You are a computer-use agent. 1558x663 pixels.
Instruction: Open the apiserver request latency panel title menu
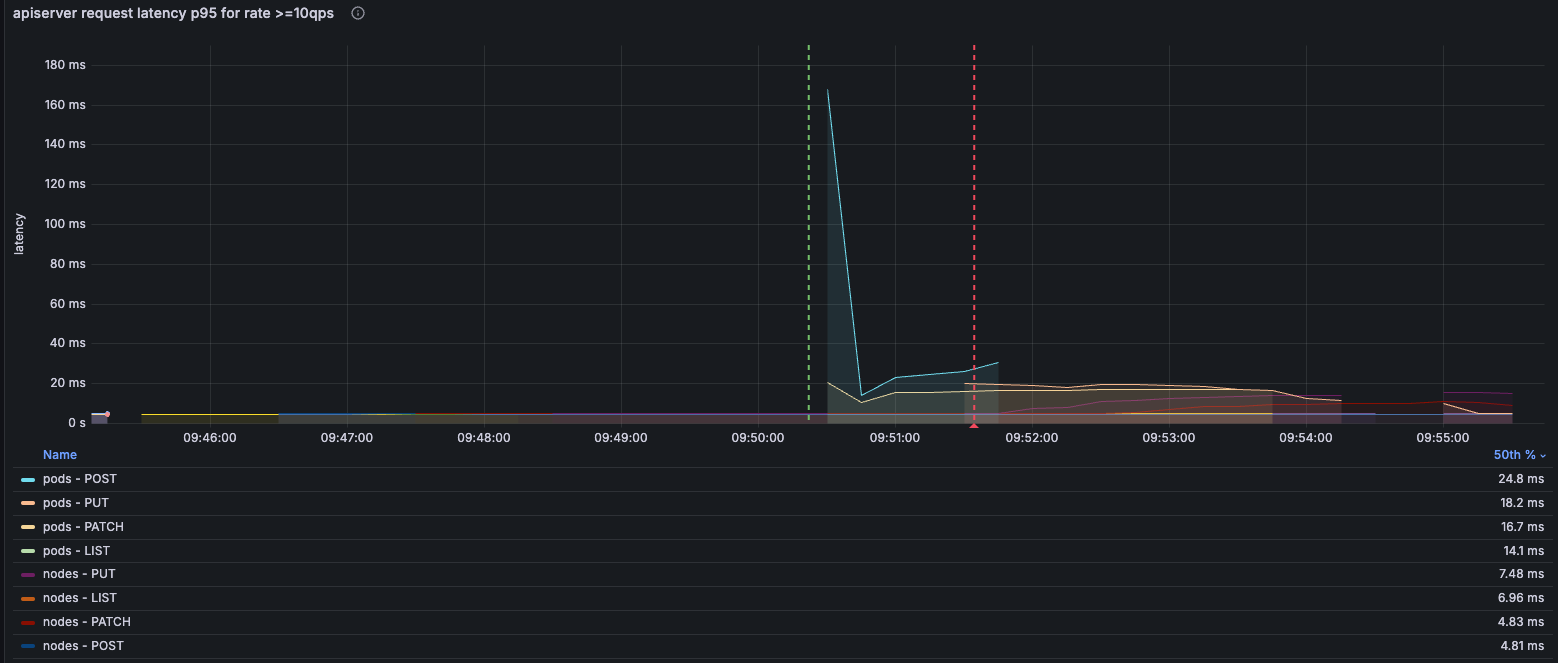[173, 14]
